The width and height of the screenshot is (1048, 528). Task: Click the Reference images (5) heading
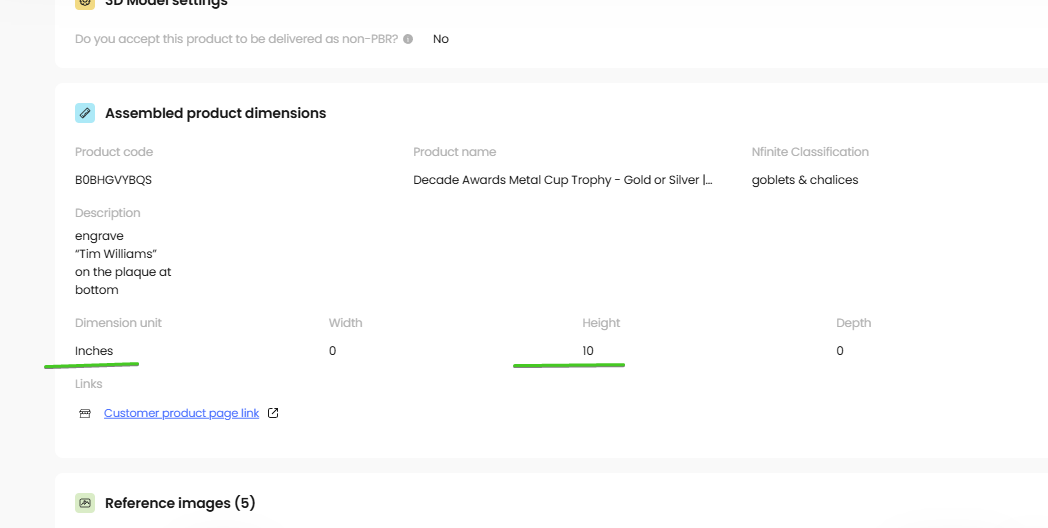[180, 503]
